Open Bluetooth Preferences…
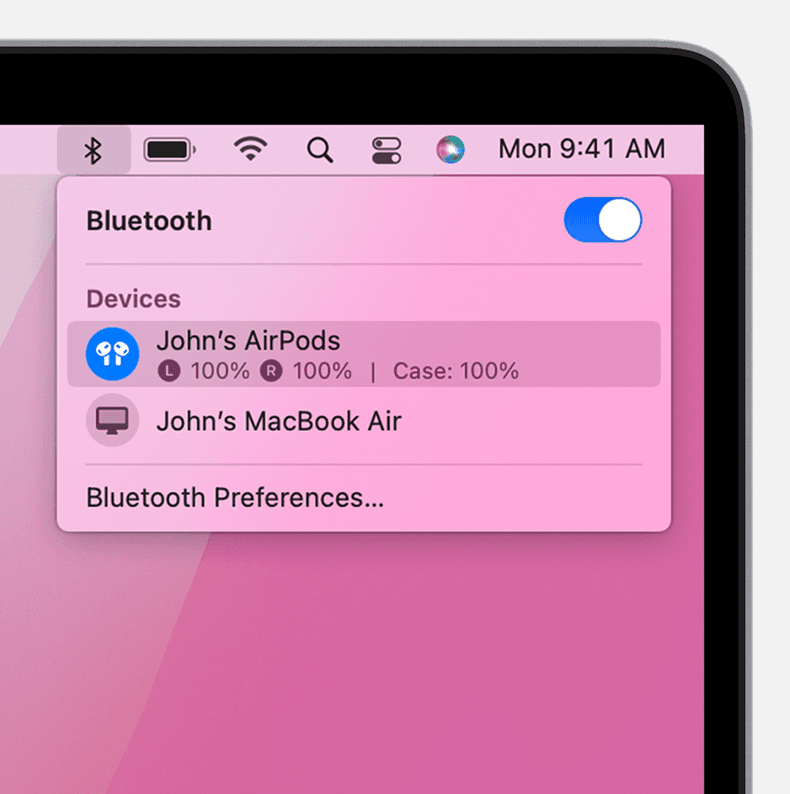790x794 pixels. click(235, 498)
